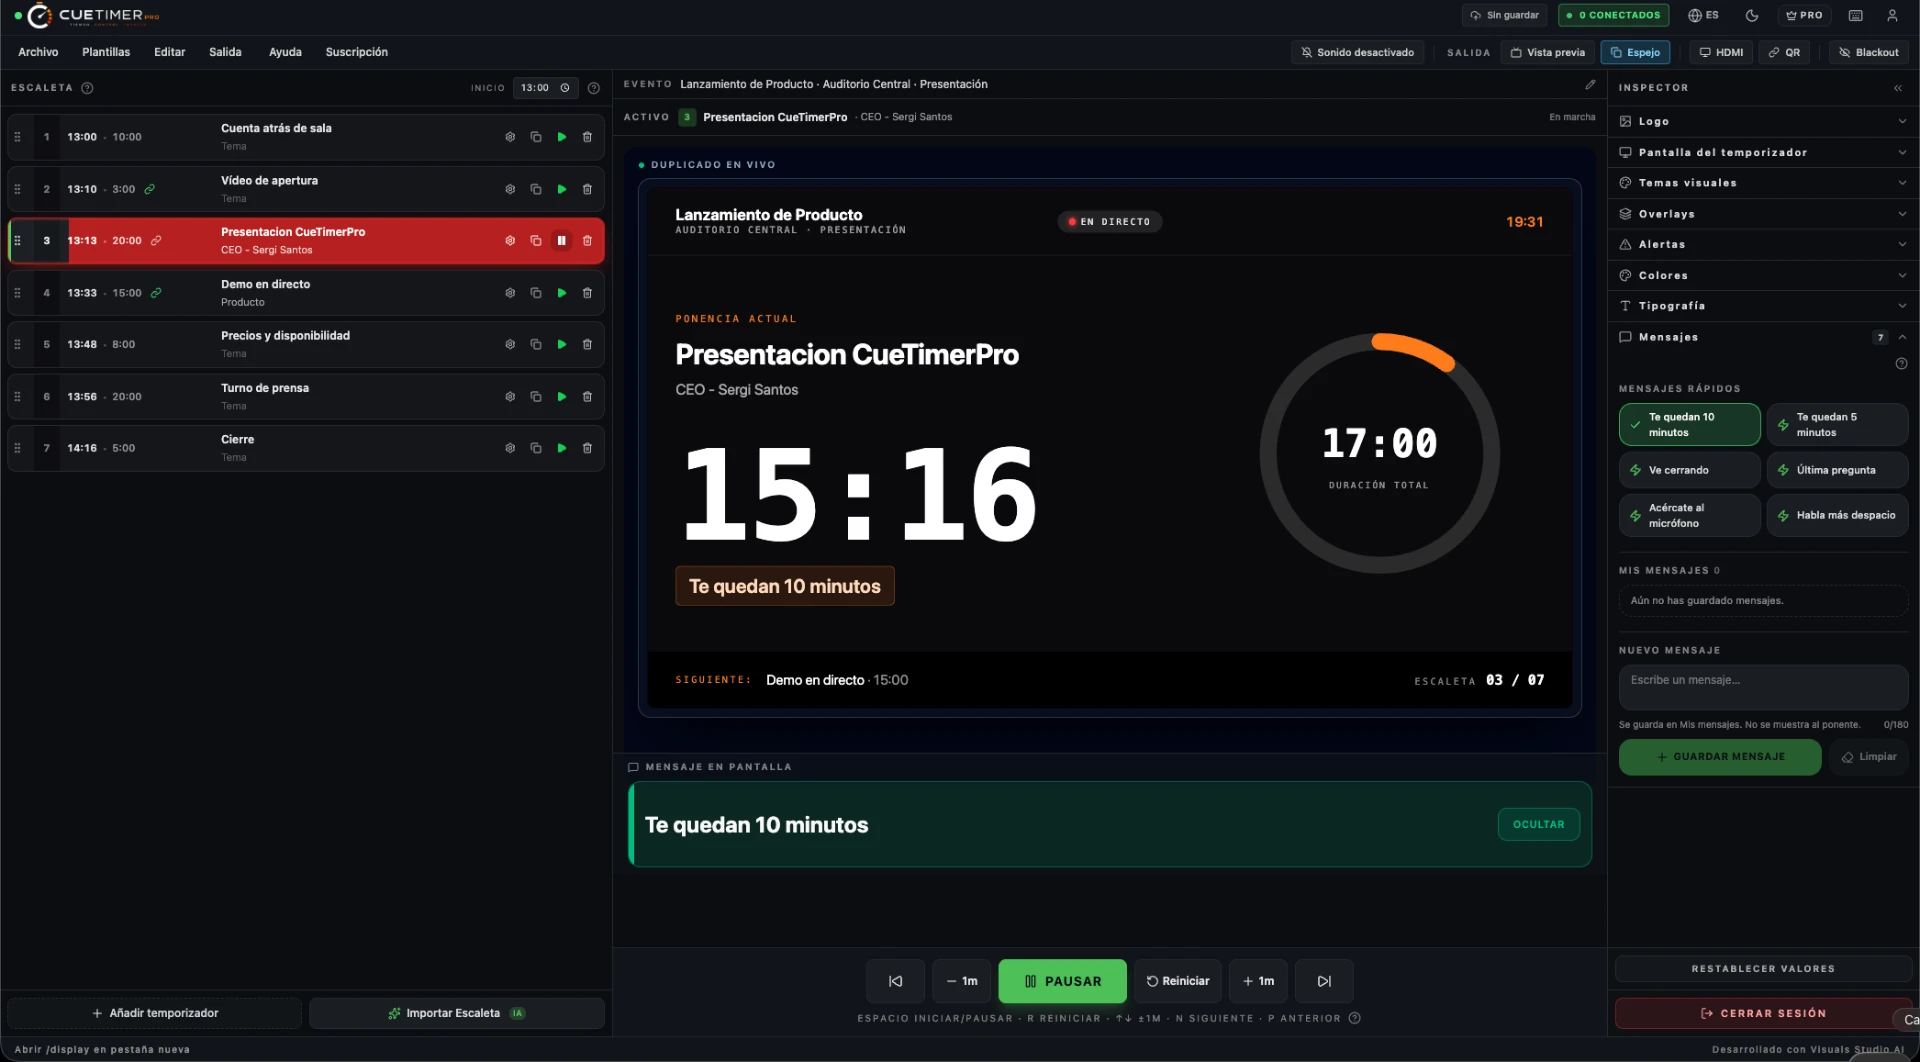Open the Plantillas menu

(x=106, y=52)
